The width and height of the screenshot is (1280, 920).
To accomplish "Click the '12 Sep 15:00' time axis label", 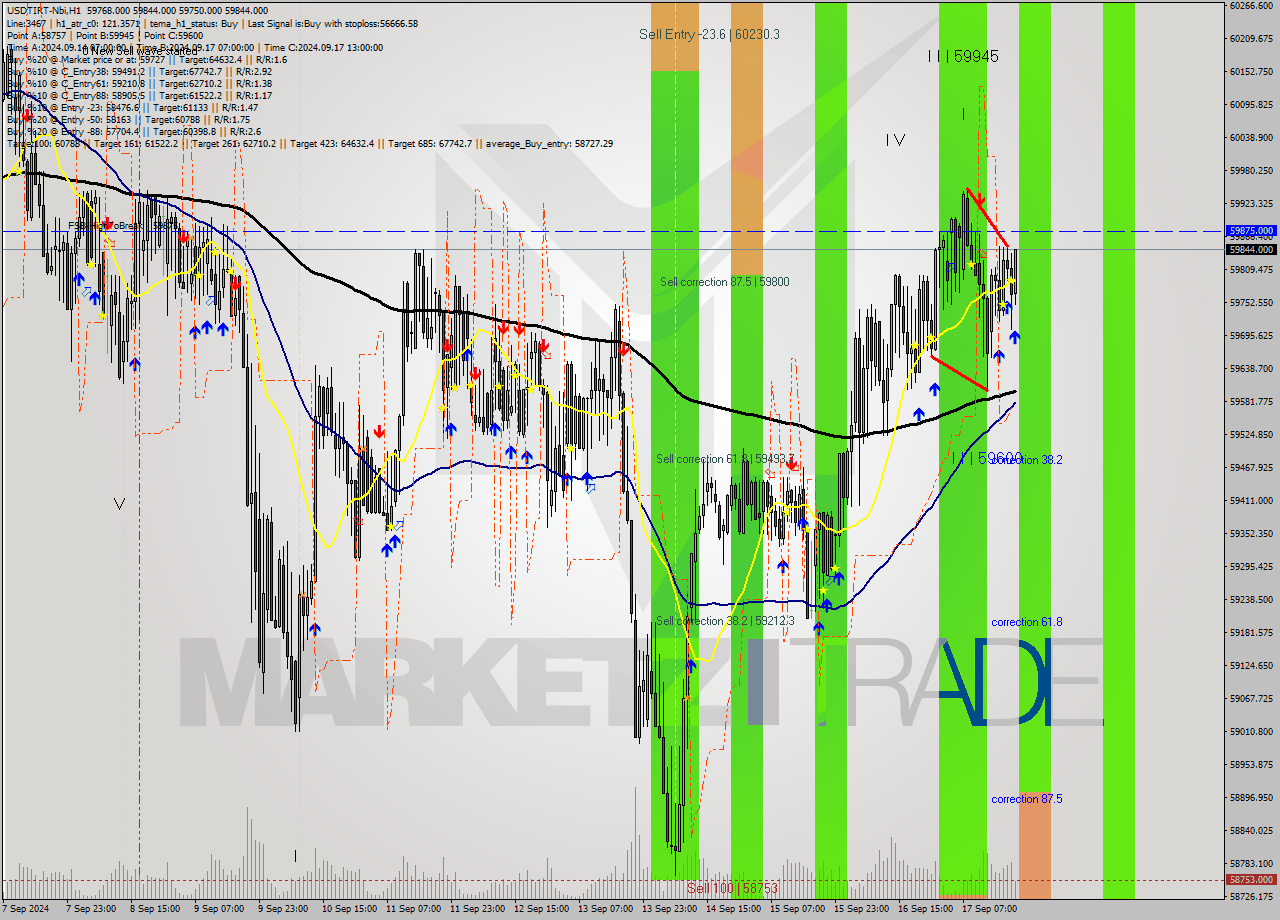I will coord(541,909).
